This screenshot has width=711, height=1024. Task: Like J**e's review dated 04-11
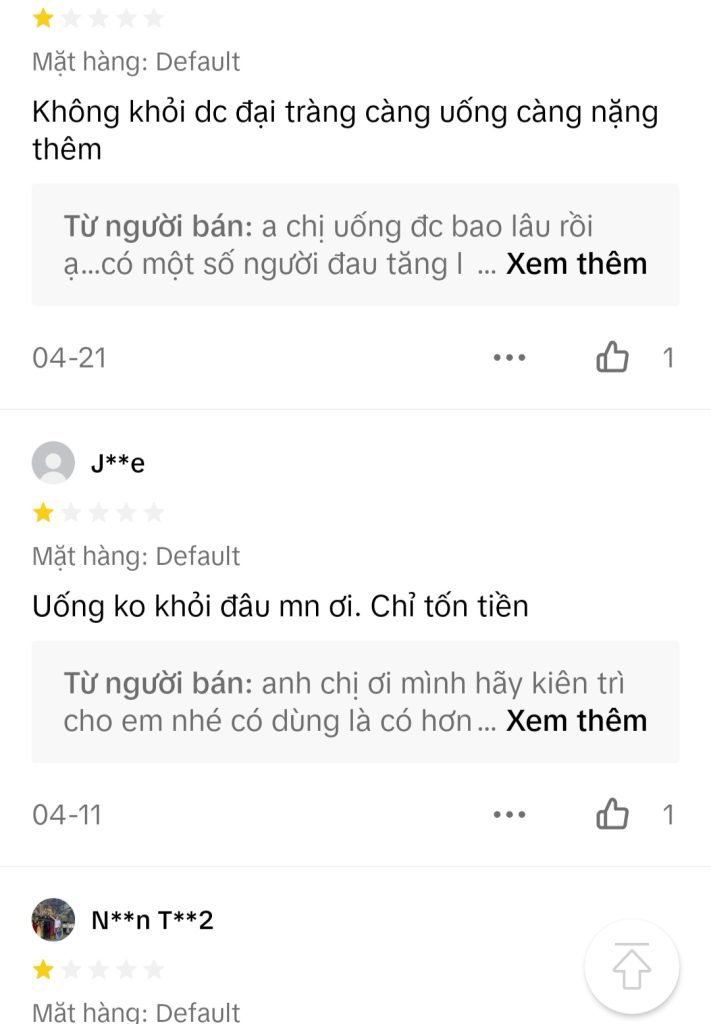[x=614, y=815]
